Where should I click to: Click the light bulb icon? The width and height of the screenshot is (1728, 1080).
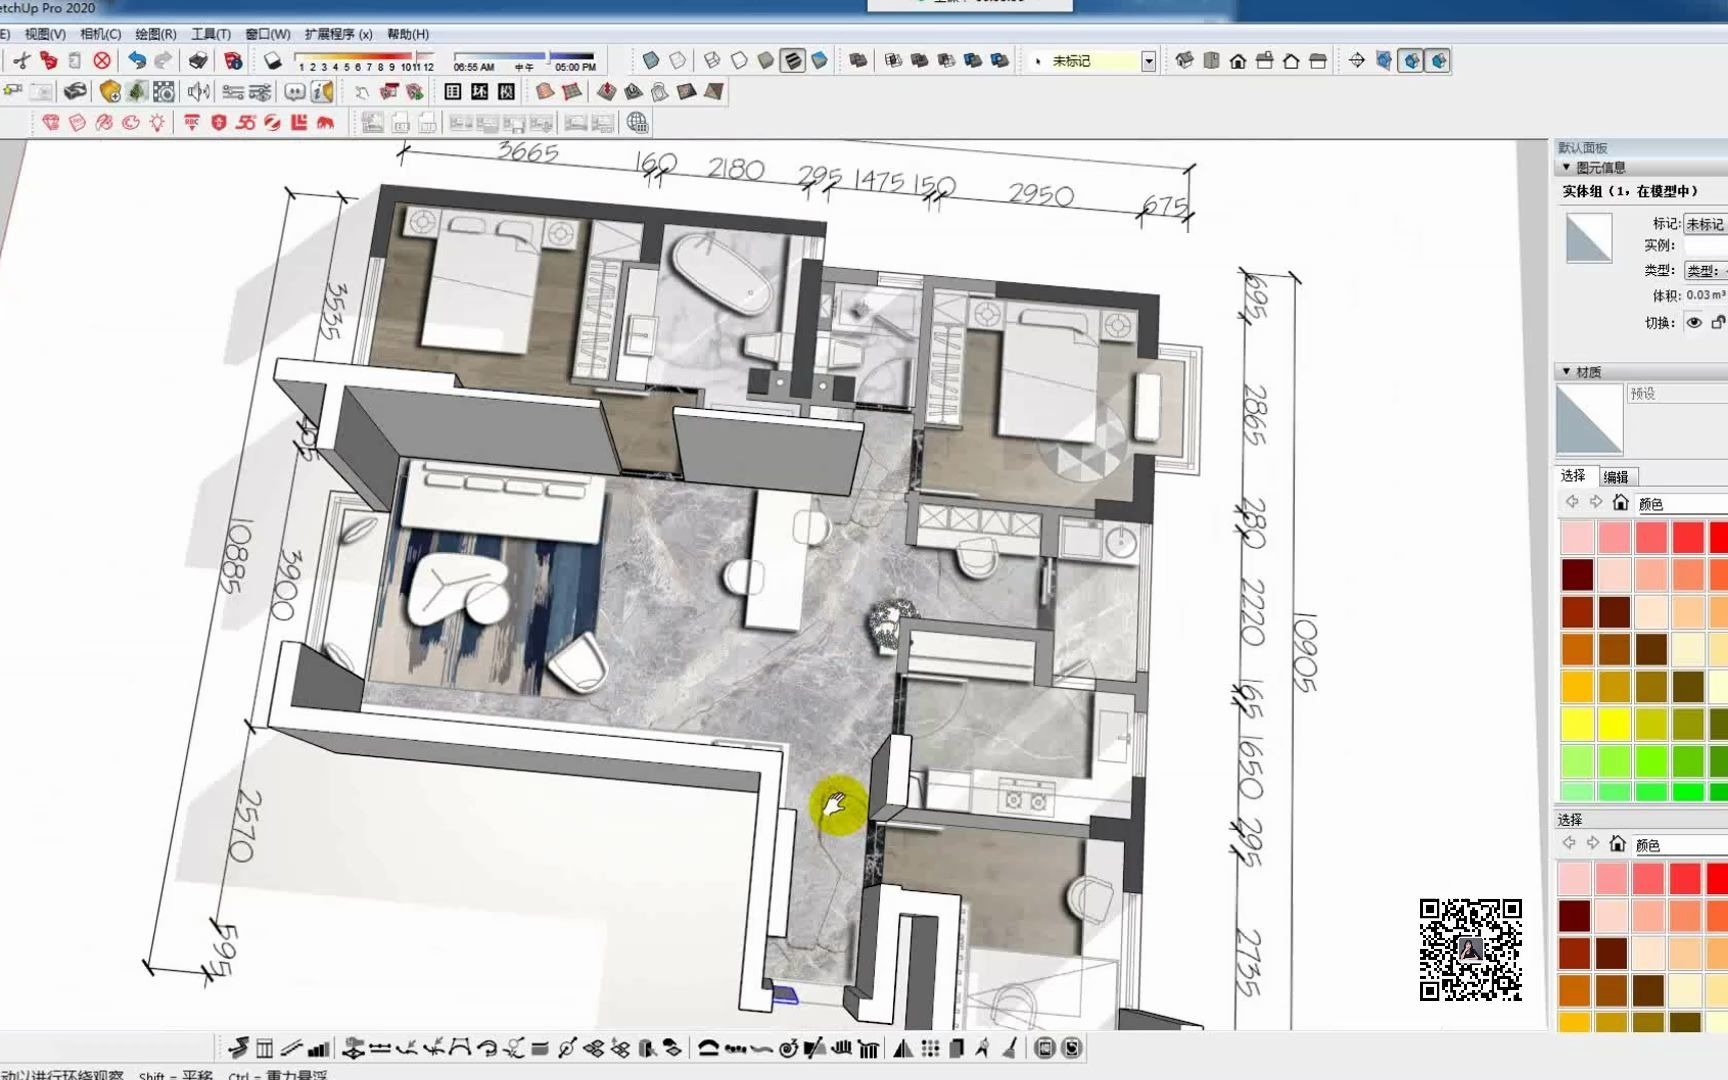157,123
